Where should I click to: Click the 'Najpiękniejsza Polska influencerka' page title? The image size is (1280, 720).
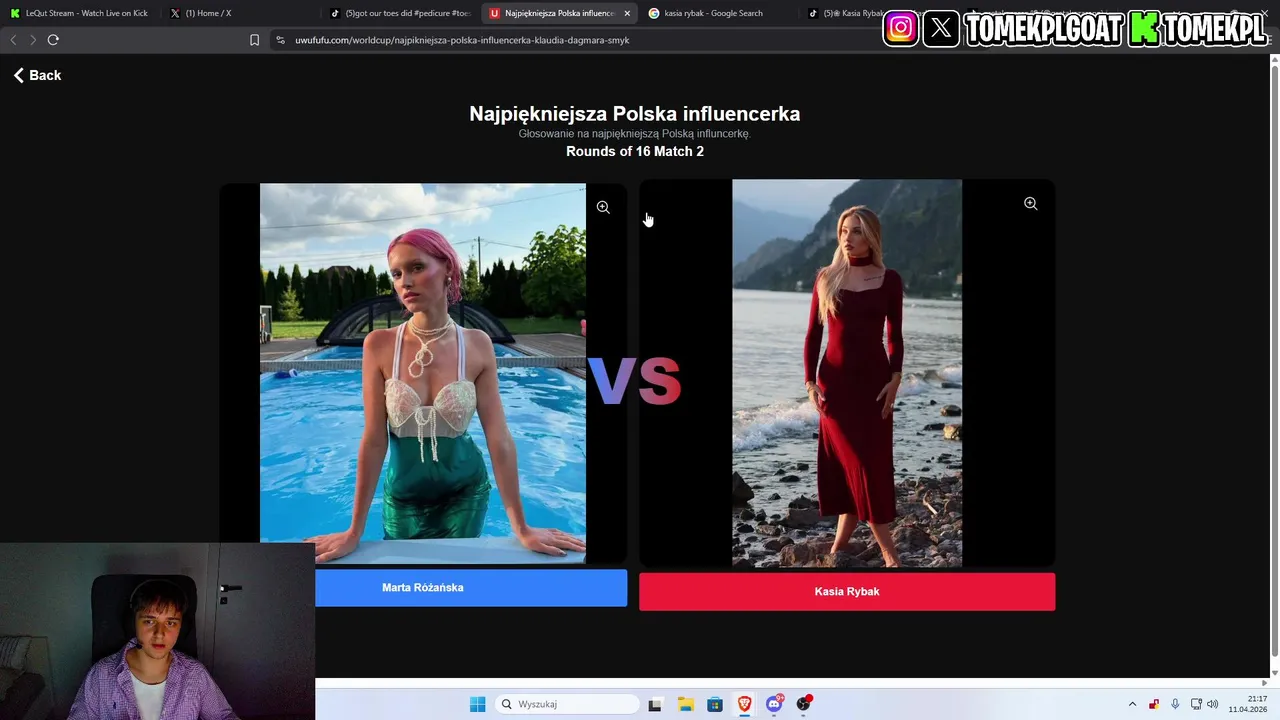(635, 114)
